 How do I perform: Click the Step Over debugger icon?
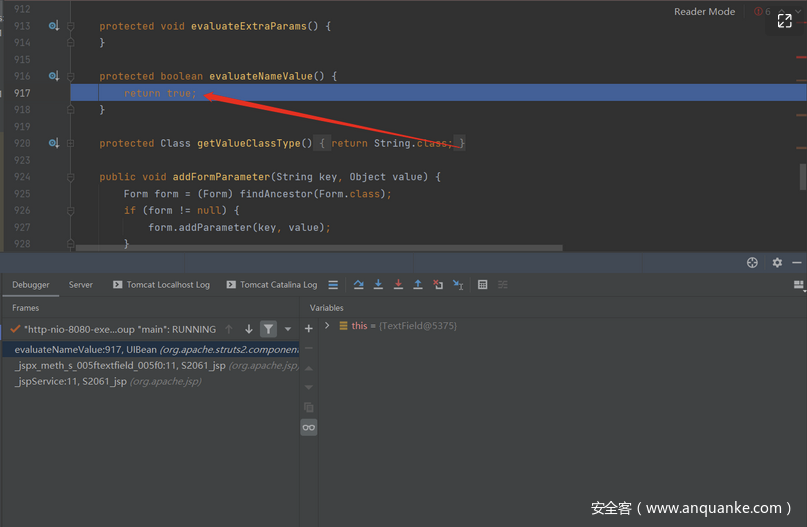pos(359,285)
